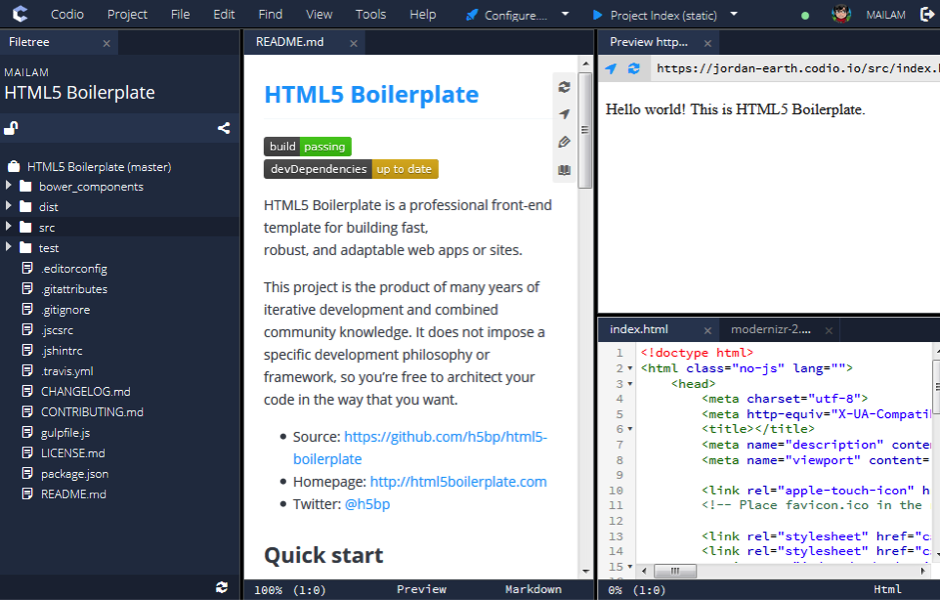Fold the head tag at line 3
Viewport: 941px width, 600px height.
[630, 383]
